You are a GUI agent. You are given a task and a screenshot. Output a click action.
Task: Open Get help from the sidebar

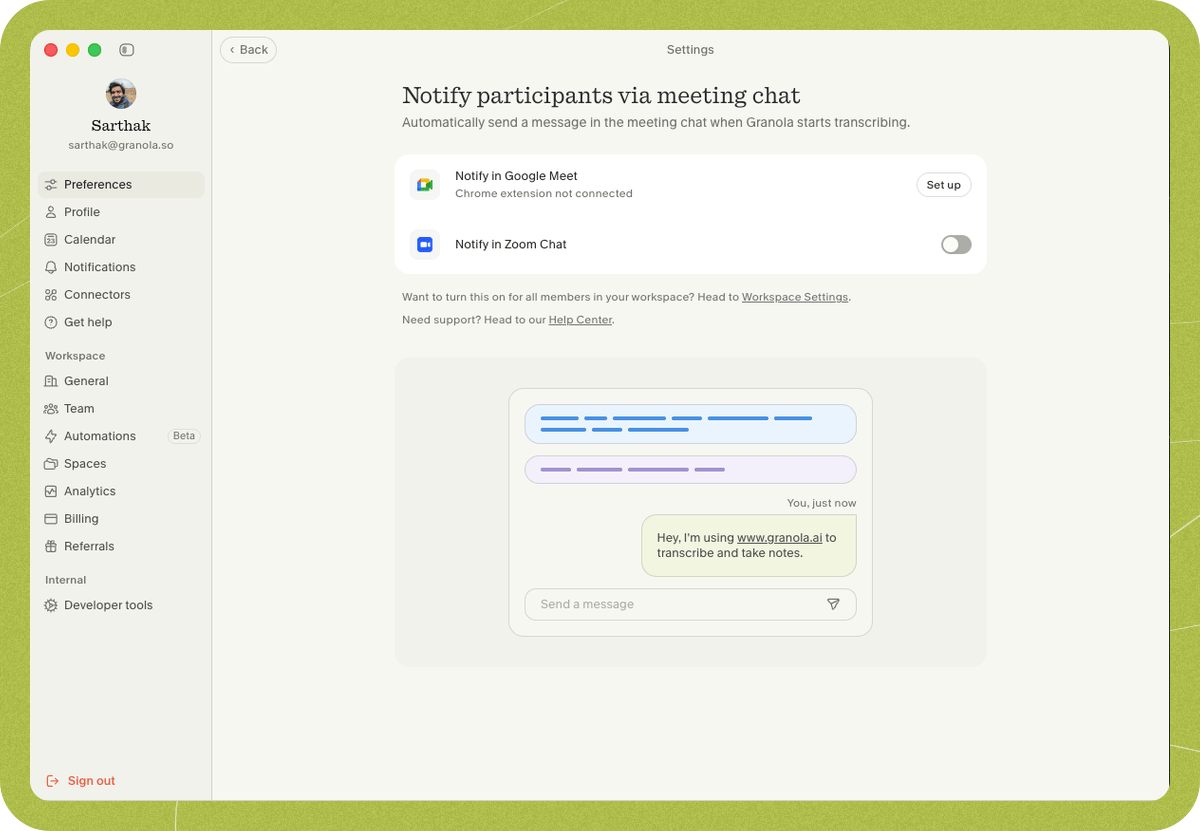(x=121, y=322)
